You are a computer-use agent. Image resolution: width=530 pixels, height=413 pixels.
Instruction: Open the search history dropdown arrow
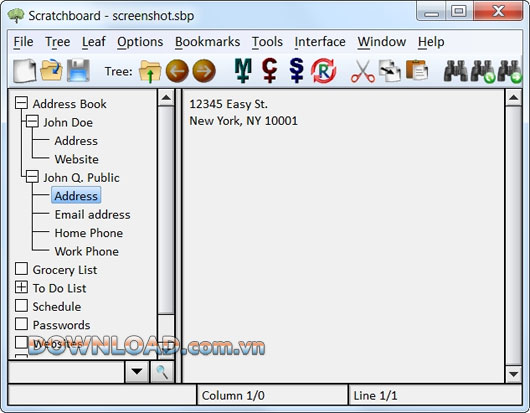137,372
